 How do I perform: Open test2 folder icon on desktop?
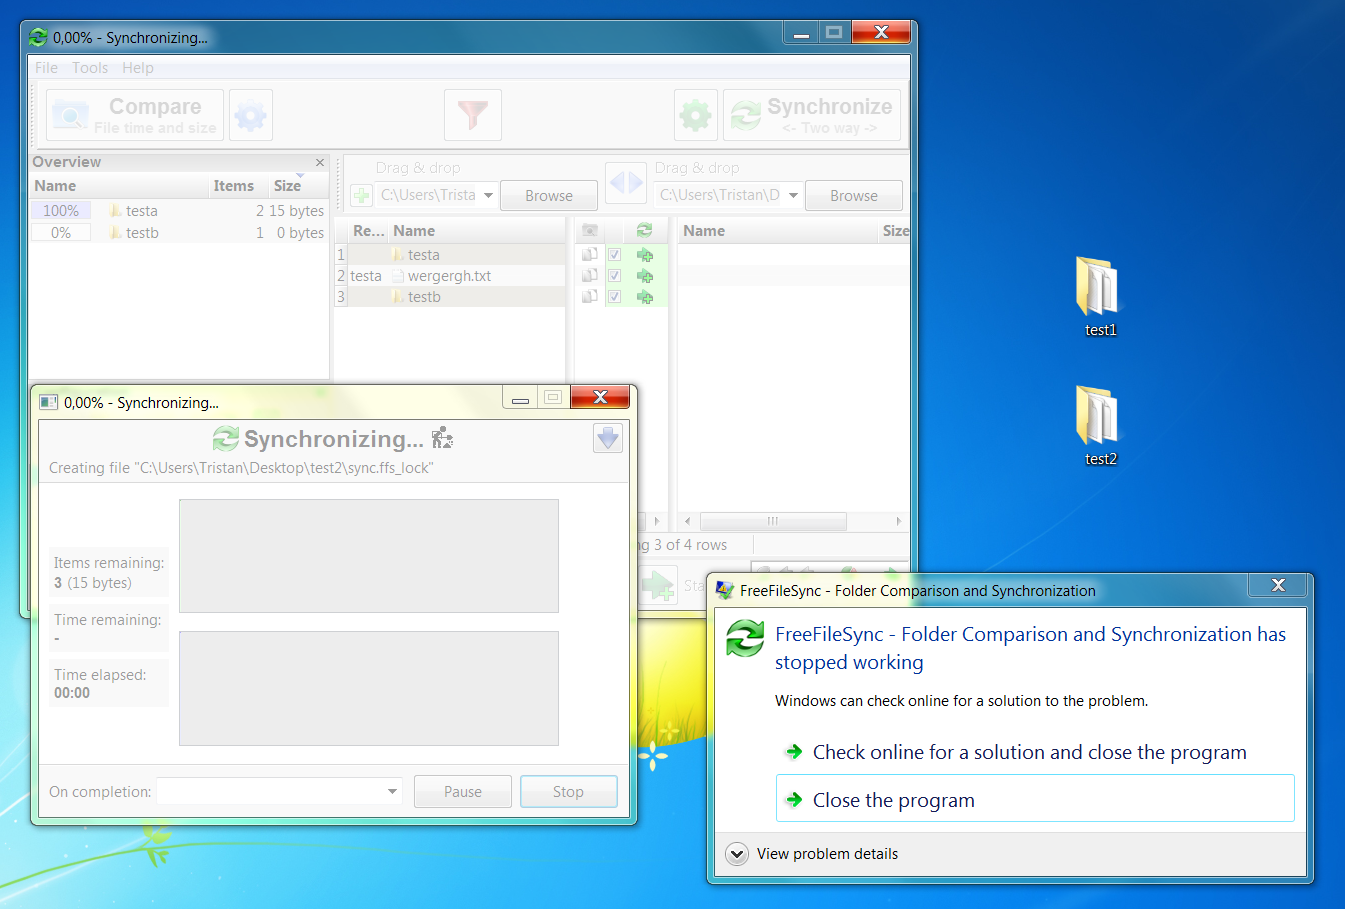pyautogui.click(x=1100, y=415)
